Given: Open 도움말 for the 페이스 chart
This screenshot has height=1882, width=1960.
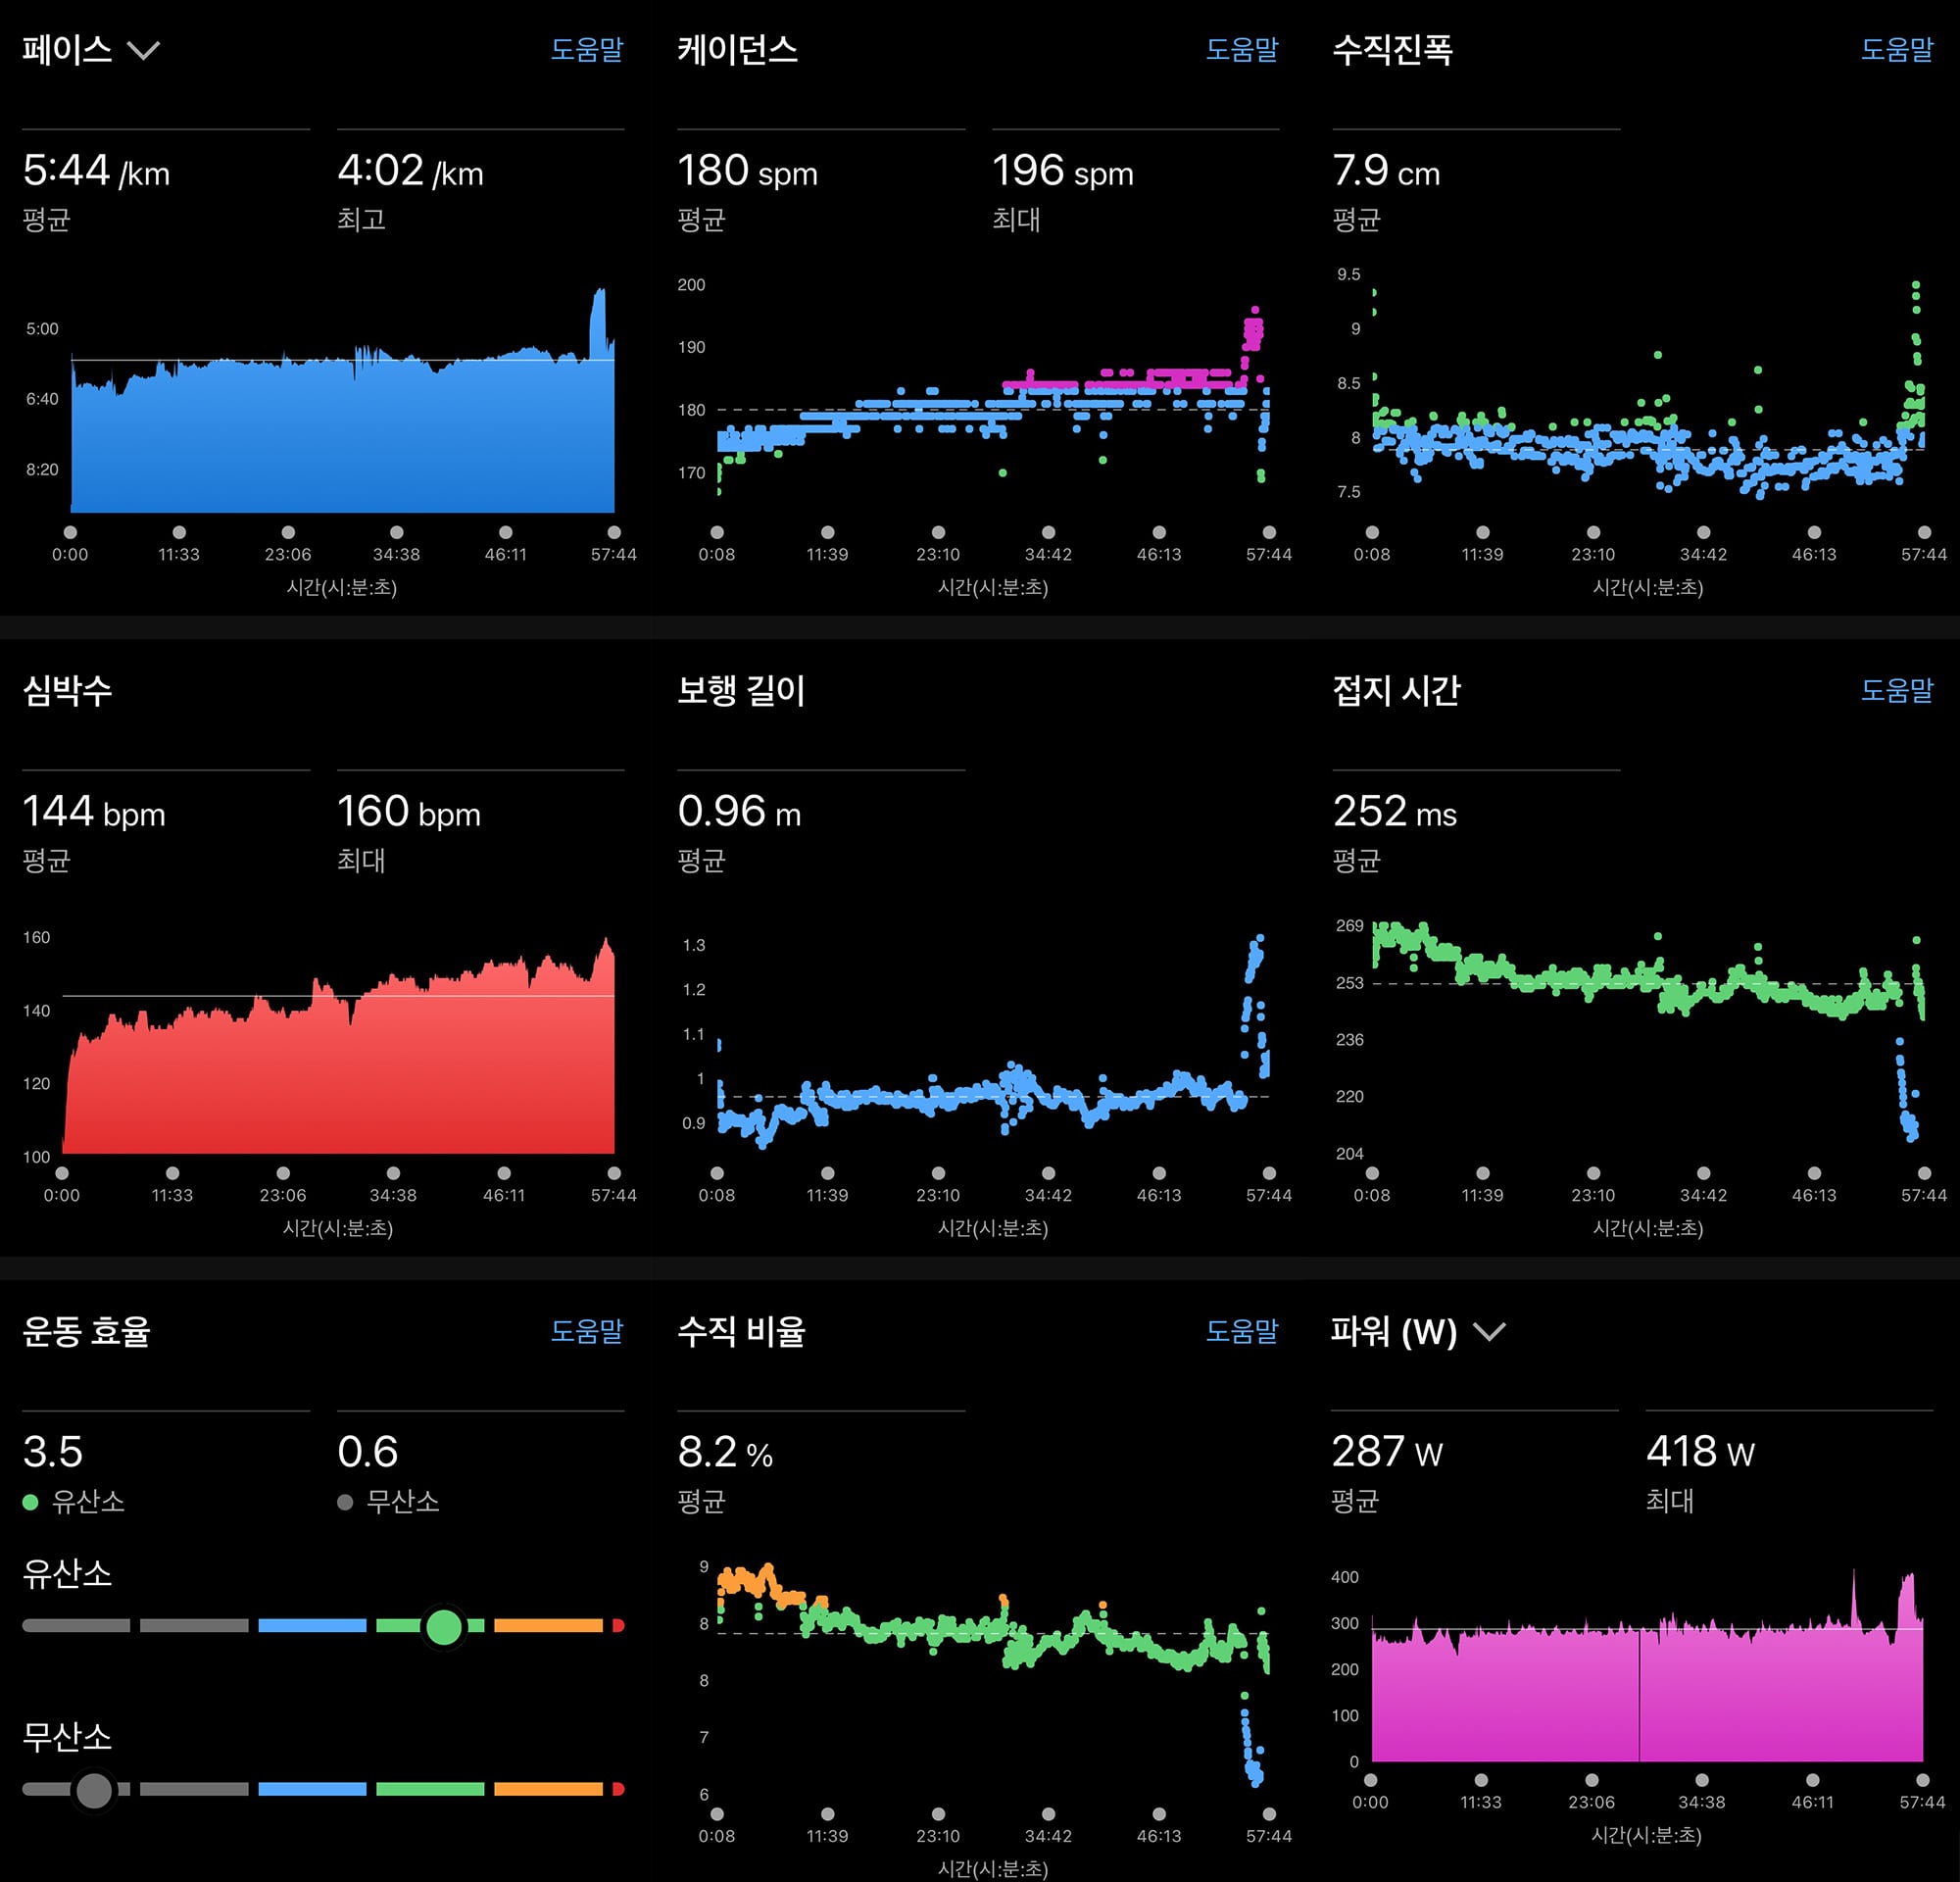Looking at the screenshot, I should (x=587, y=49).
